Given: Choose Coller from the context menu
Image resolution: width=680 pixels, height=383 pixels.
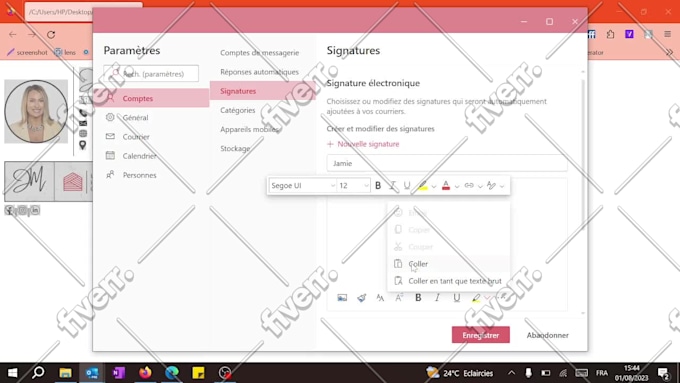Looking at the screenshot, I should [x=449, y=264].
